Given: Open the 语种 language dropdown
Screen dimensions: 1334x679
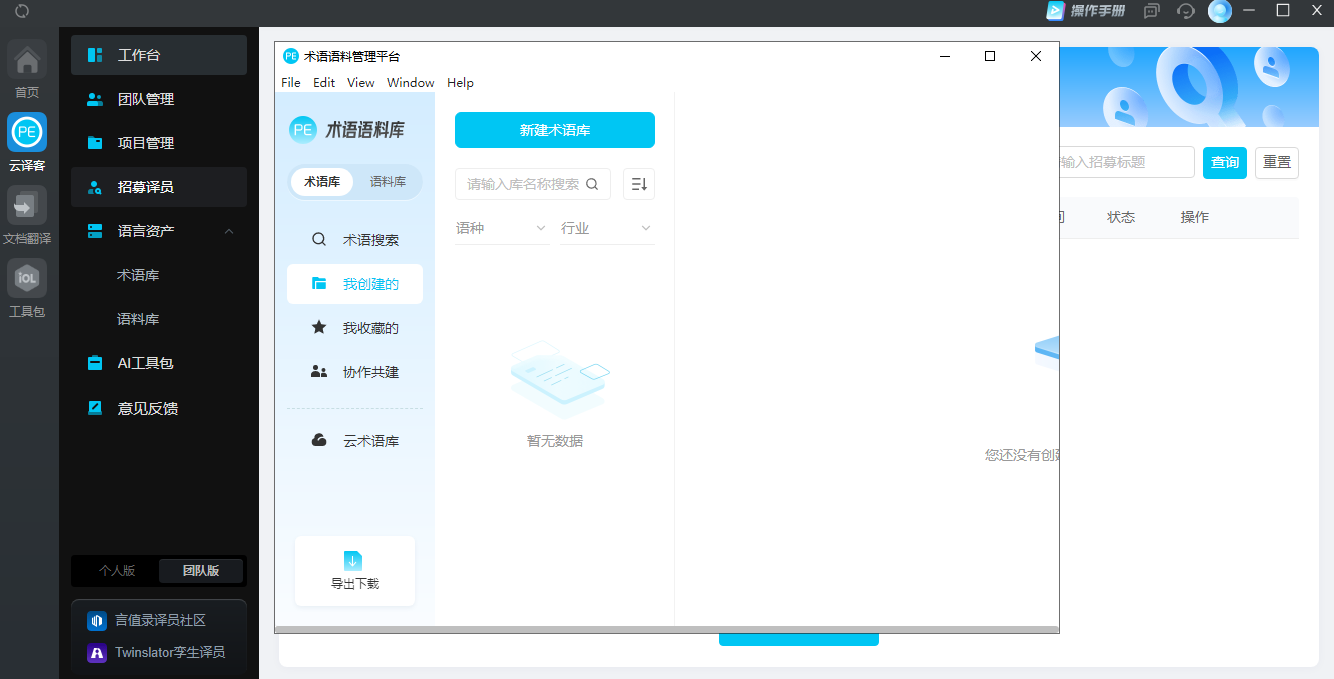Looking at the screenshot, I should (501, 228).
